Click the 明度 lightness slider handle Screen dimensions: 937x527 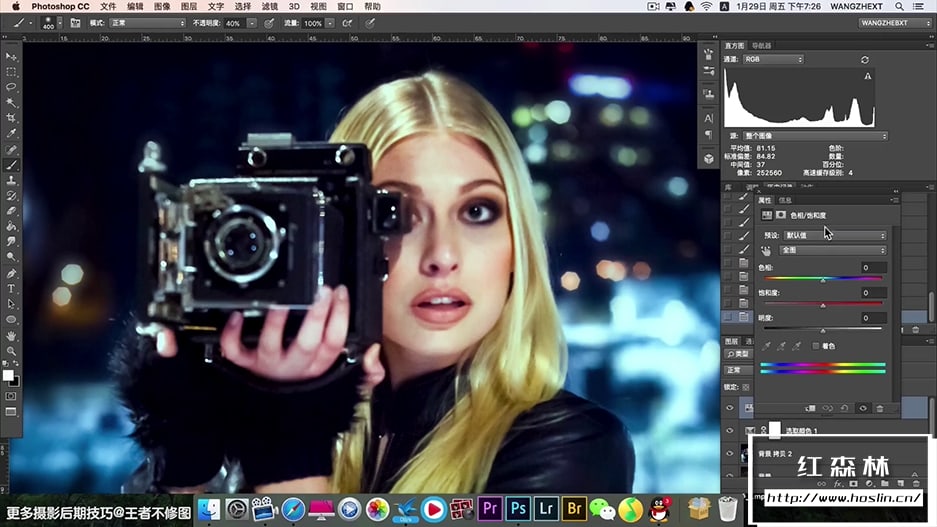[823, 330]
